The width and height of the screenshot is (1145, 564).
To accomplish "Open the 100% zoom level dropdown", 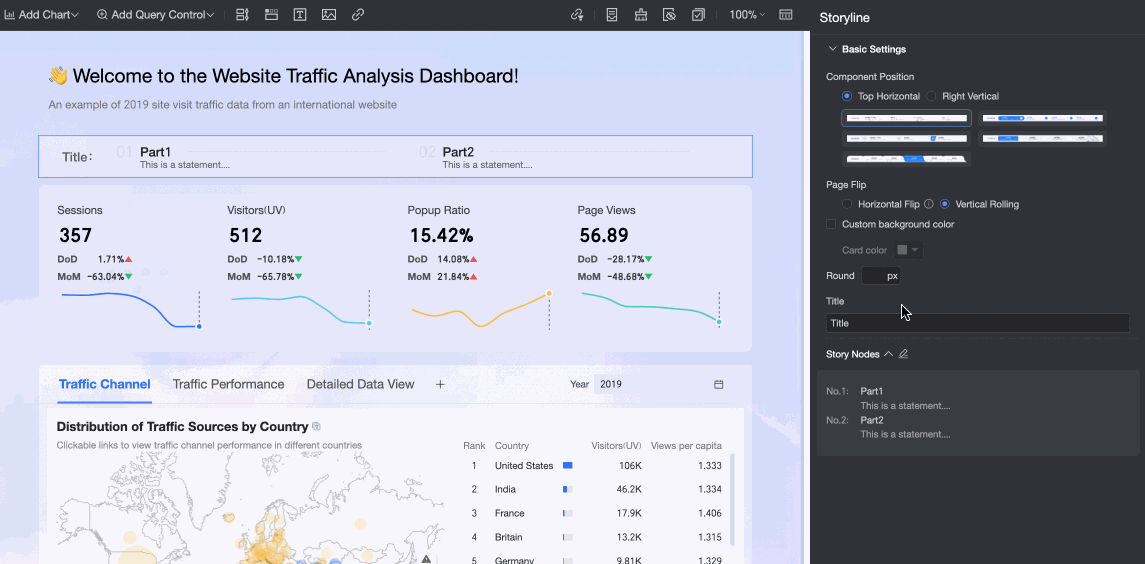I will click(x=746, y=15).
